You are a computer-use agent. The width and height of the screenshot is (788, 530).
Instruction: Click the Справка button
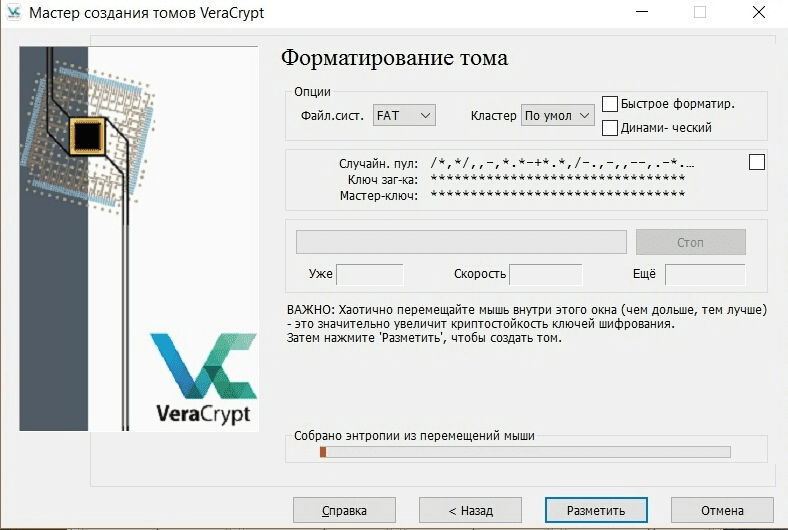coord(344,510)
